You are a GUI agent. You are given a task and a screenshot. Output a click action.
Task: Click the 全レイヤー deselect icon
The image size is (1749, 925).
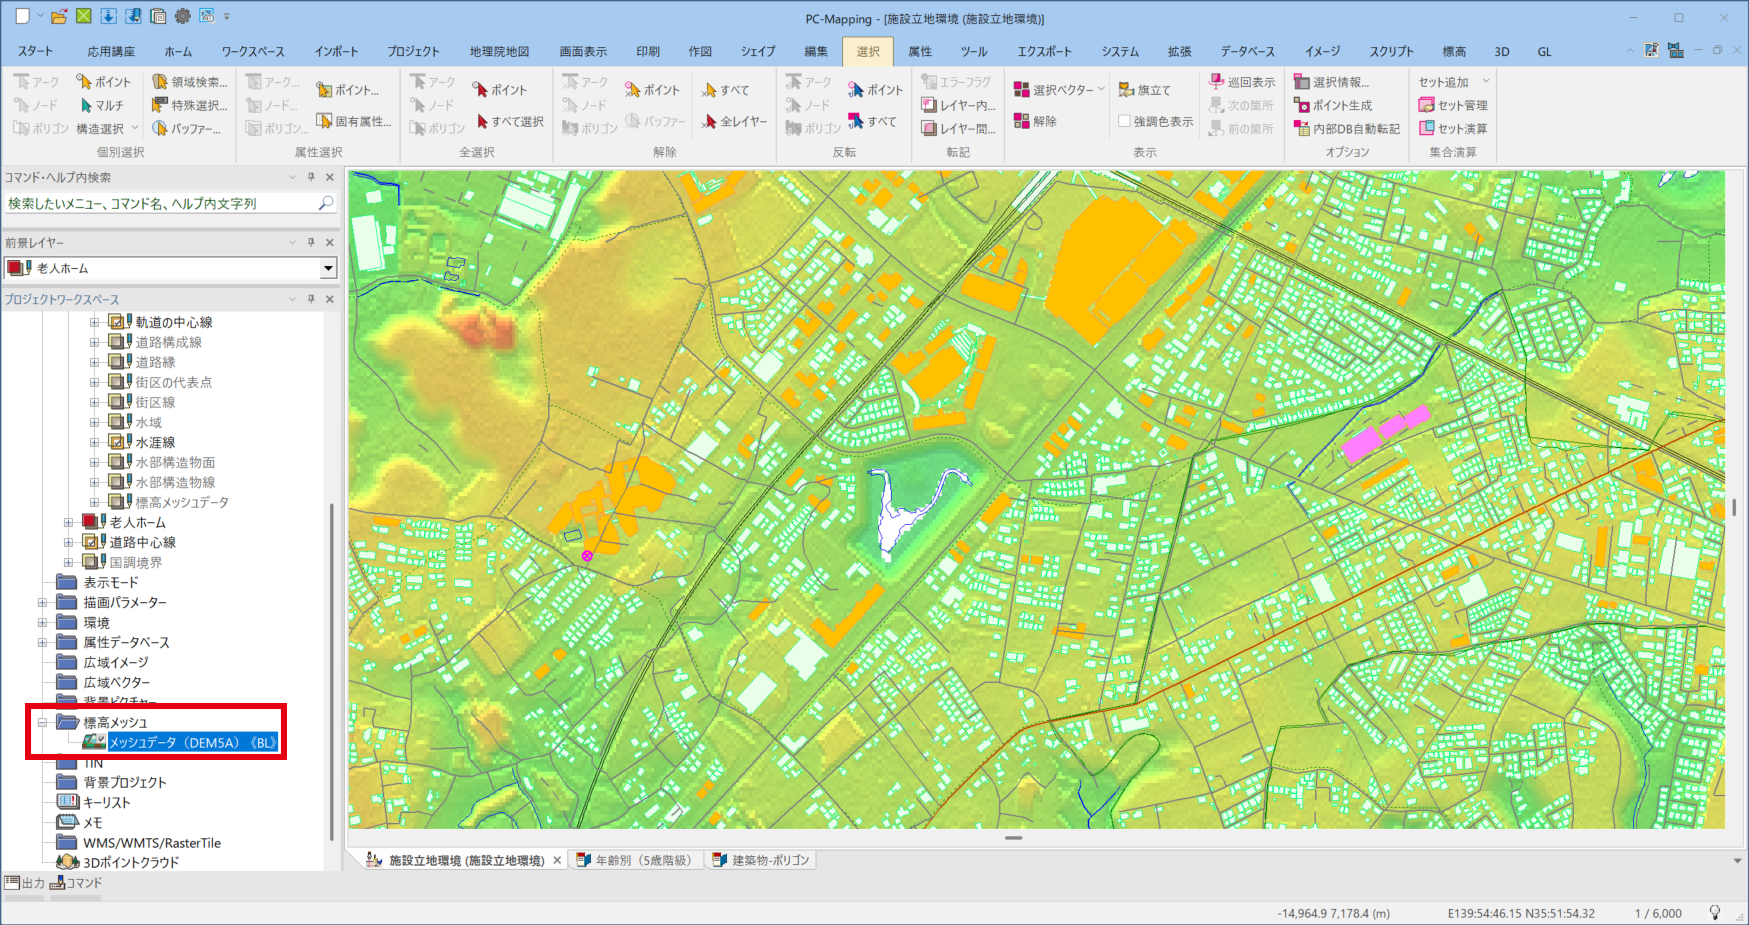tap(710, 121)
